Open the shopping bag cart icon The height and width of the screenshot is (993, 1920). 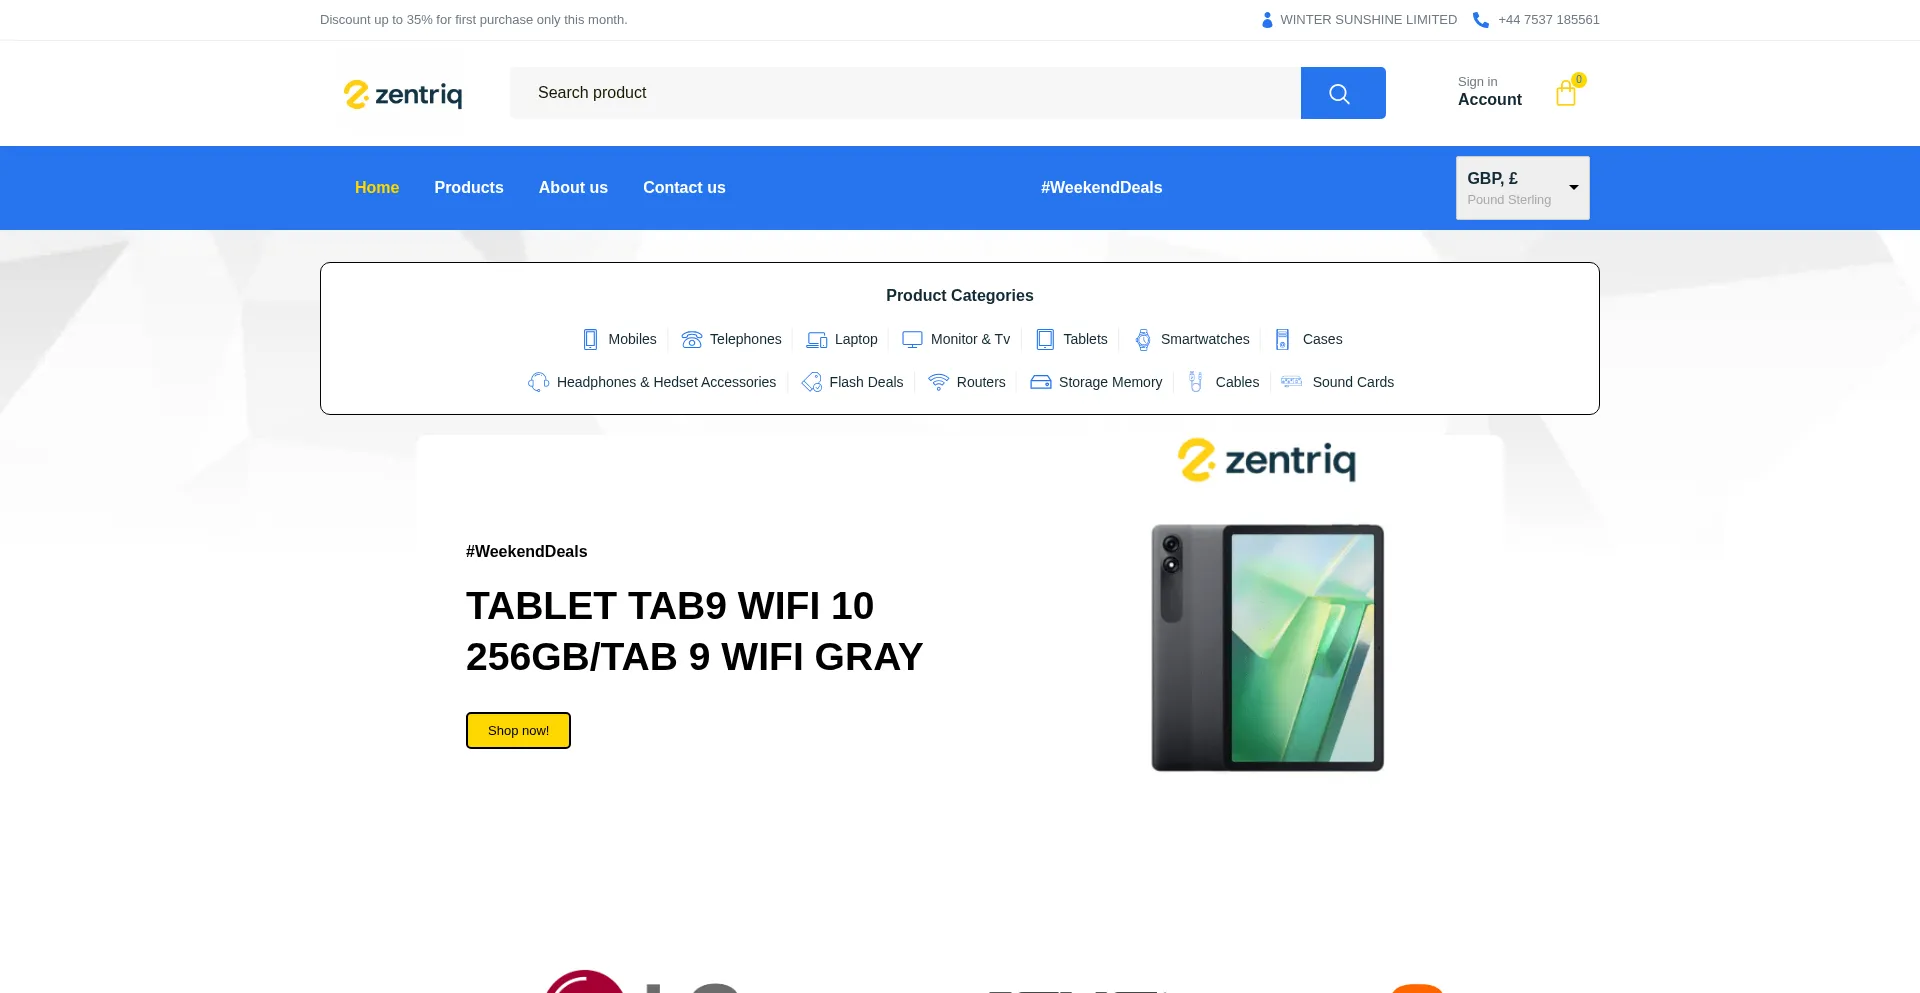coord(1566,93)
